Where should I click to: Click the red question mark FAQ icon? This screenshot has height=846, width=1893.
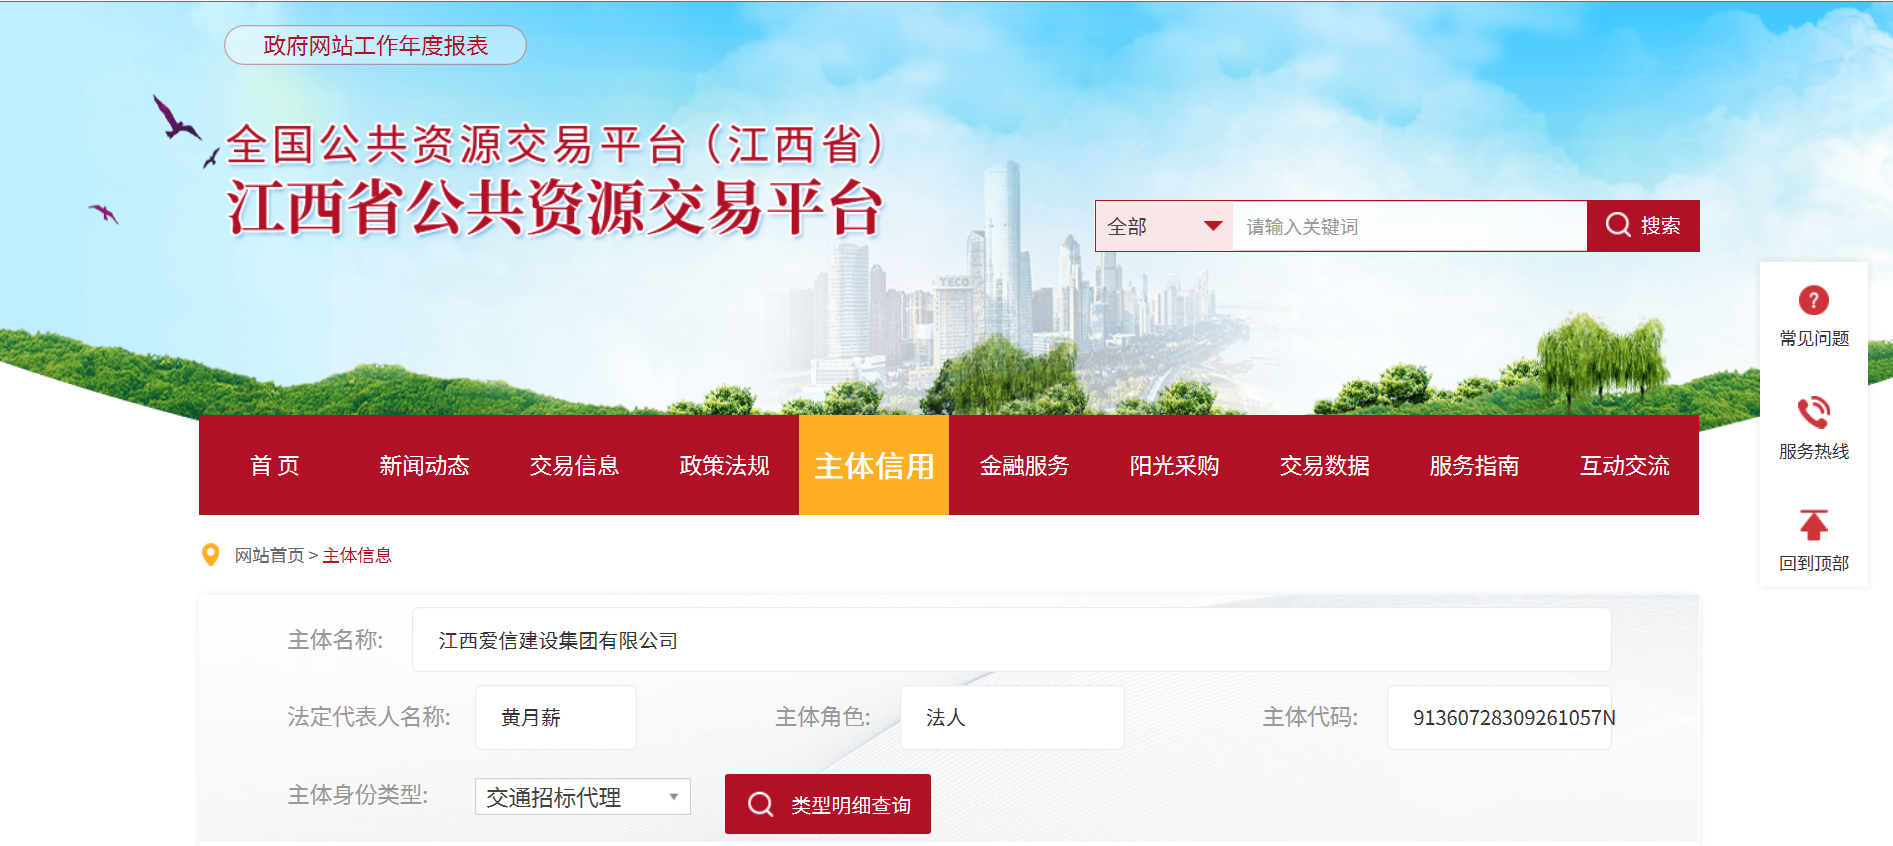tap(1813, 300)
